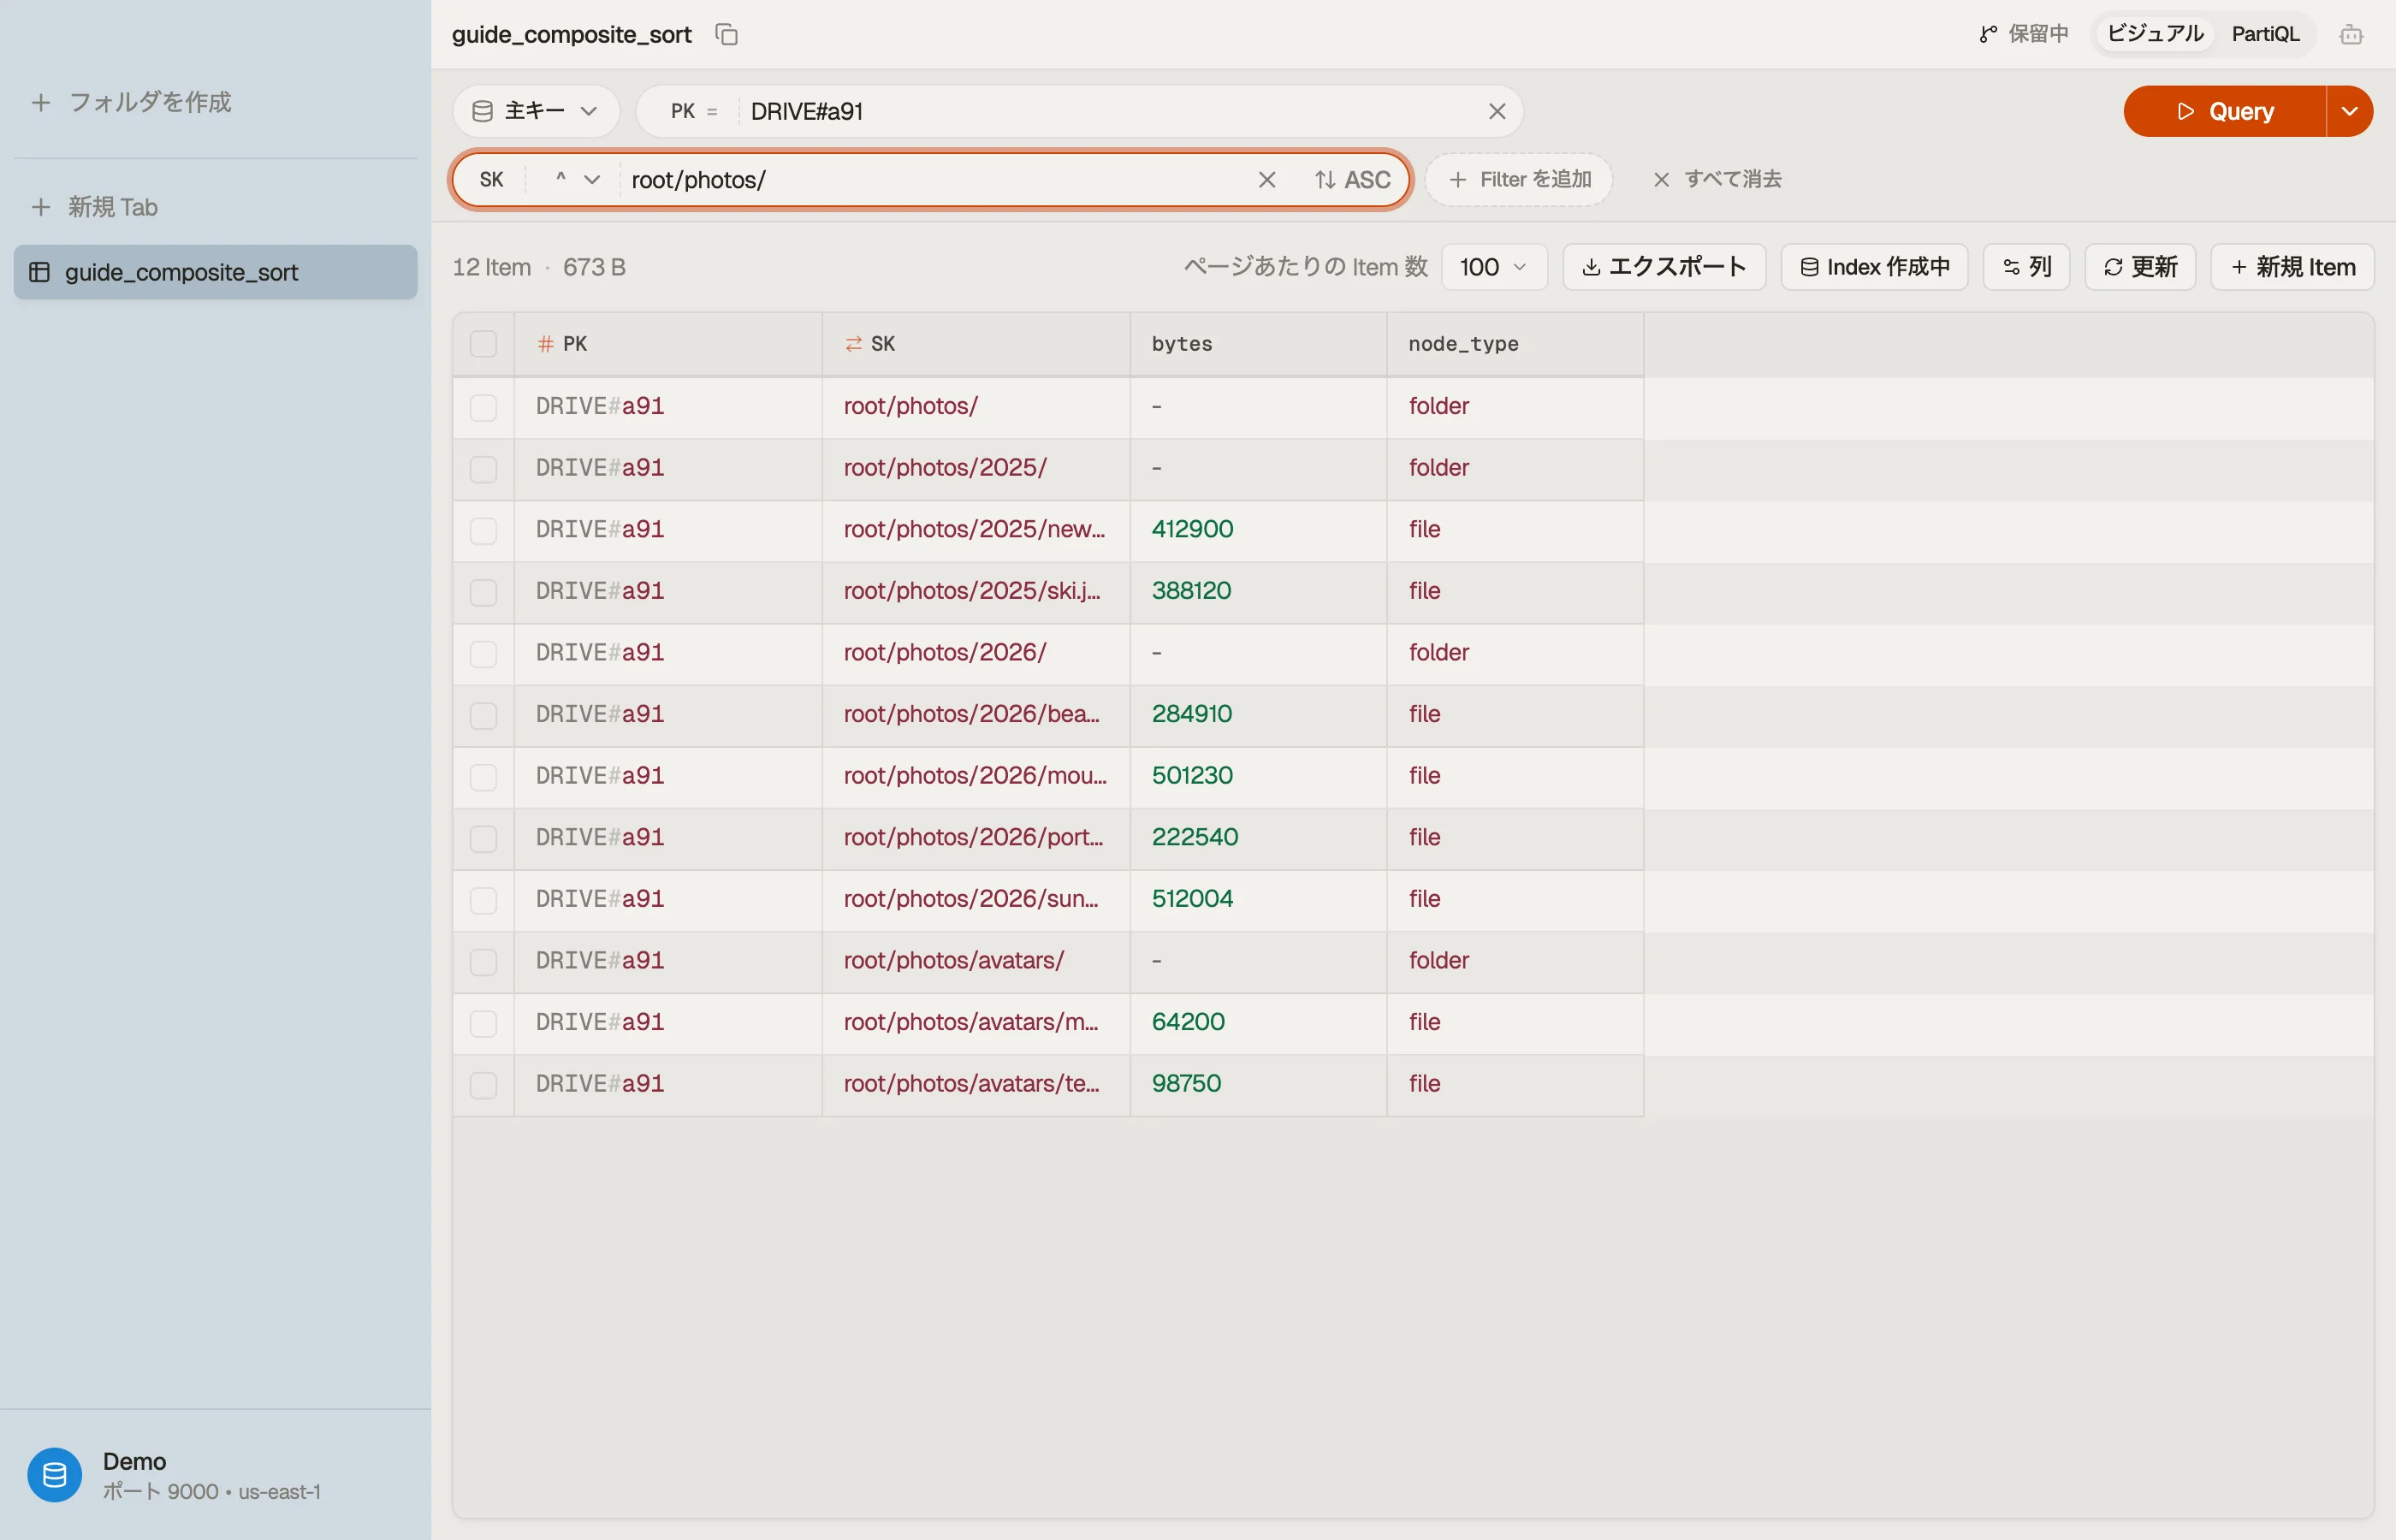Check the select-all header checkbox

tap(483, 344)
